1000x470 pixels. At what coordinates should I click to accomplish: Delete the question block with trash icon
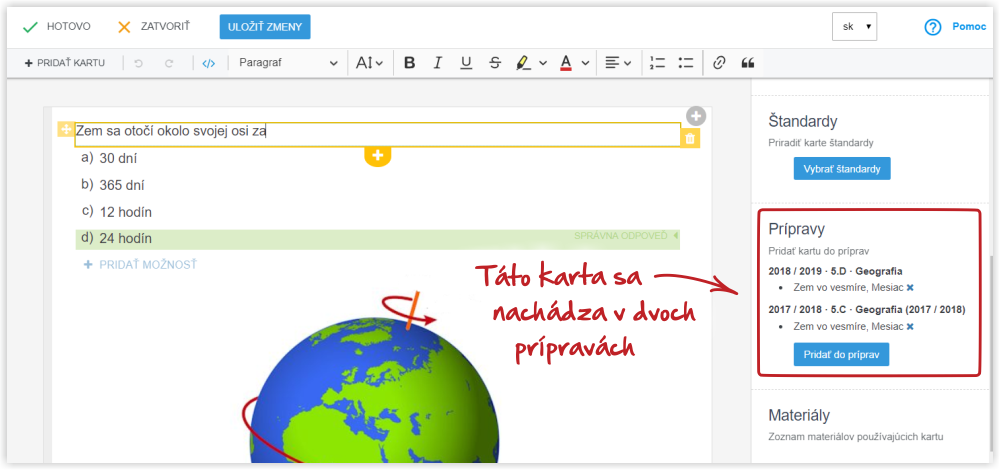click(x=690, y=138)
